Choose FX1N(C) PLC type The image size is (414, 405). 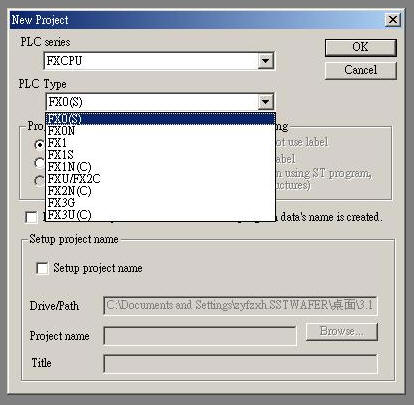click(x=160, y=167)
